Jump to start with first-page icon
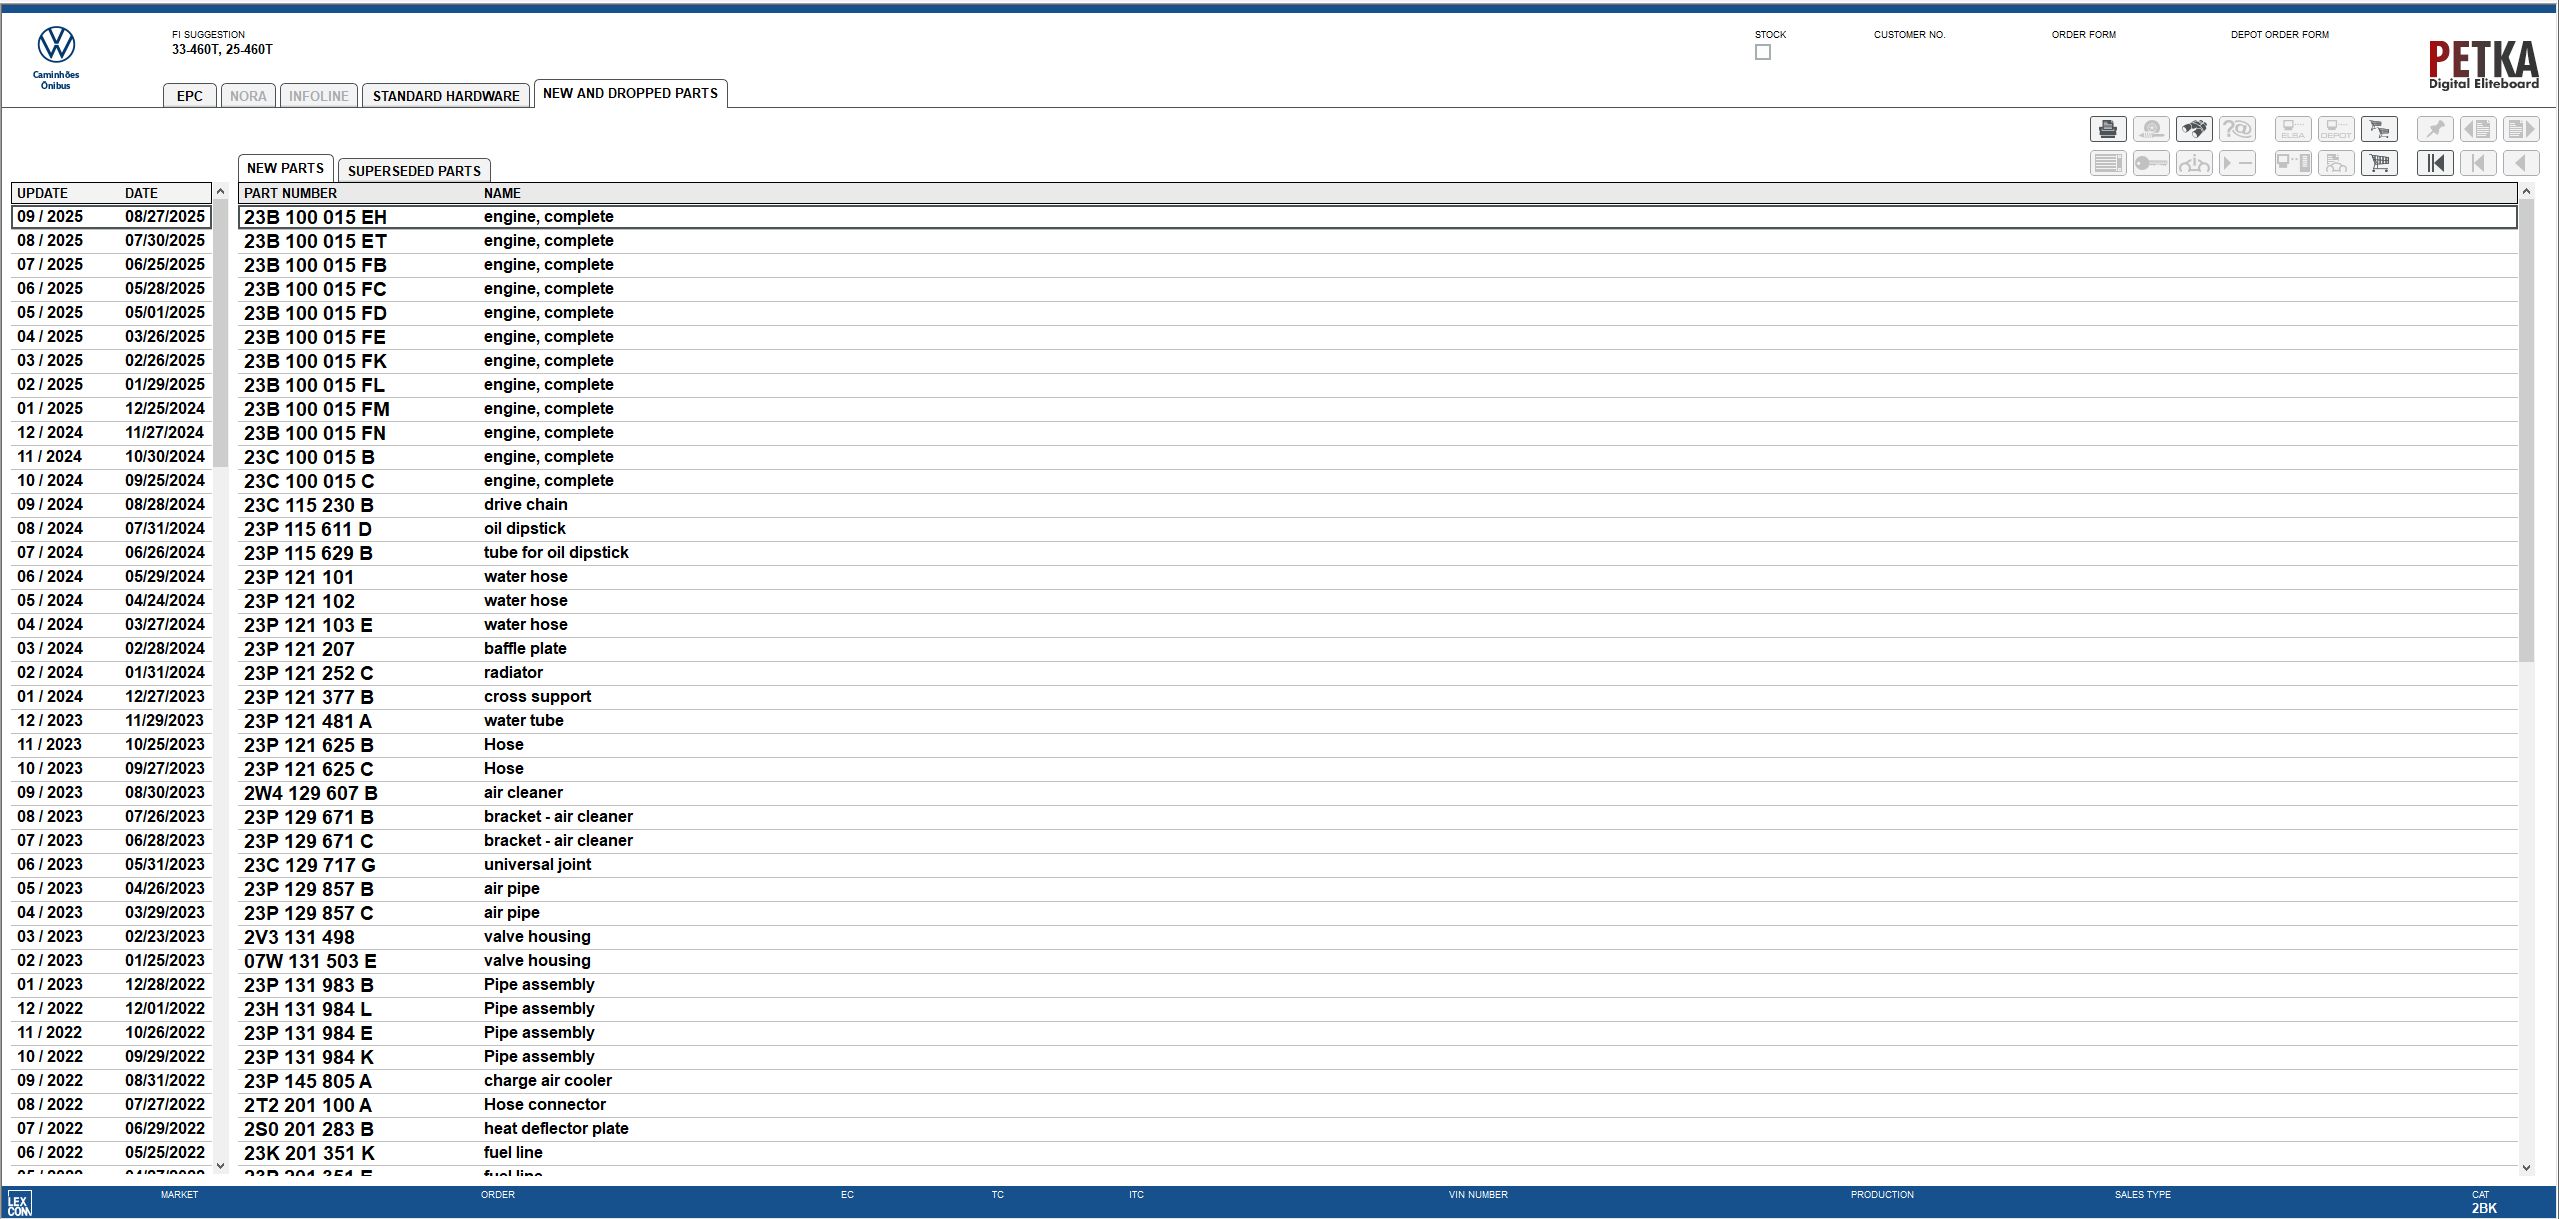 click(2435, 163)
